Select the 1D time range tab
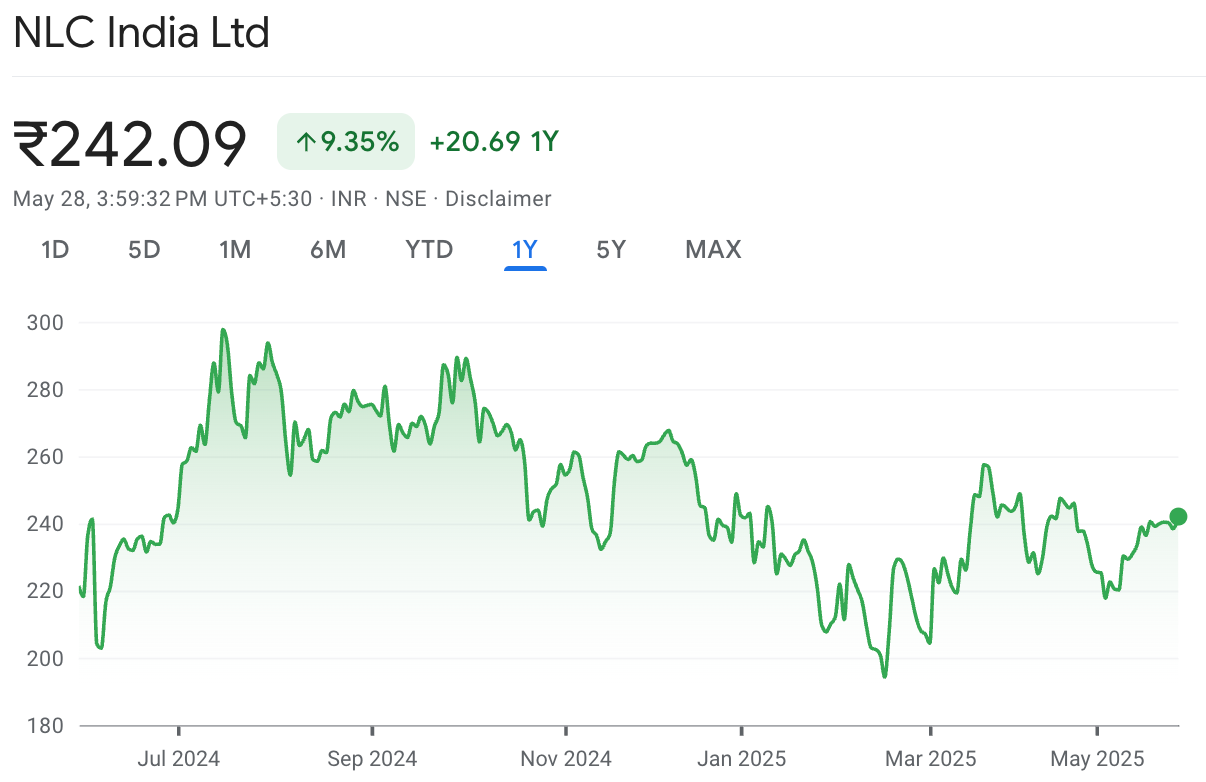The width and height of the screenshot is (1206, 782). pos(55,249)
